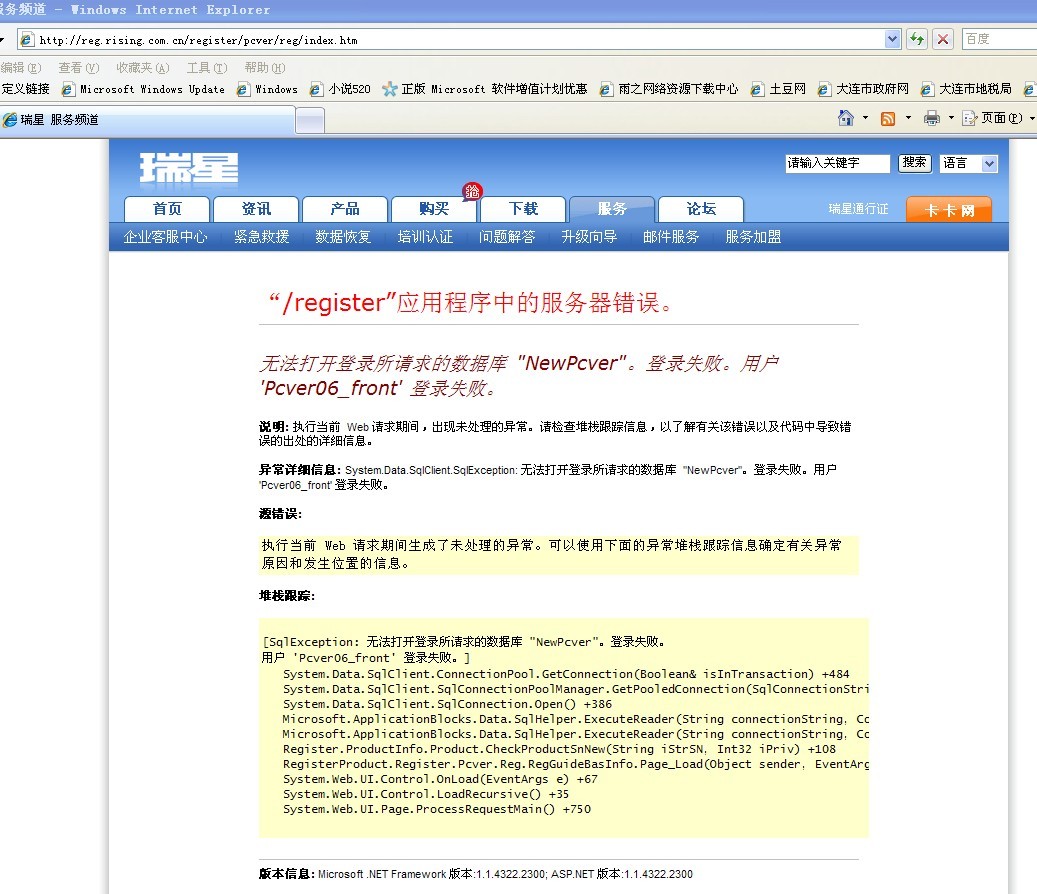Click the page icon beside 土豆网
1037x894 pixels.
757,89
